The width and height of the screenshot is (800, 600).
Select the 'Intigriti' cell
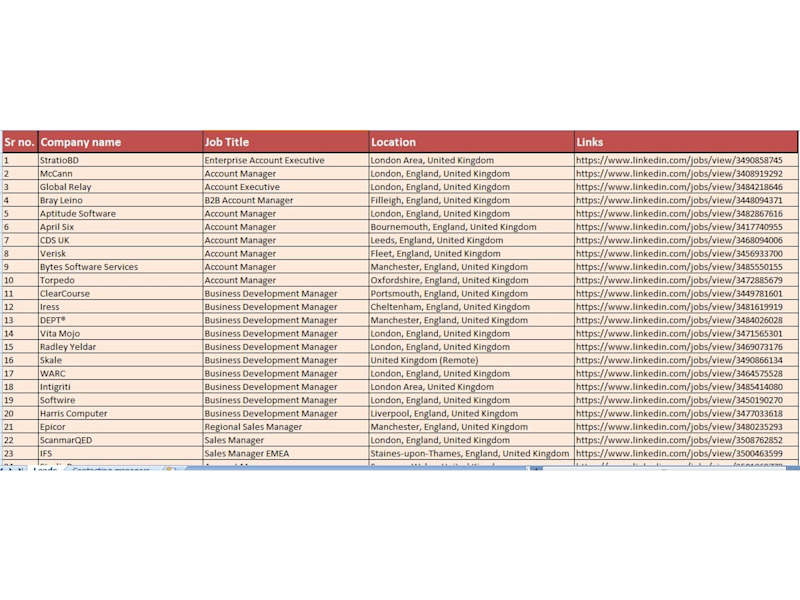(120, 387)
